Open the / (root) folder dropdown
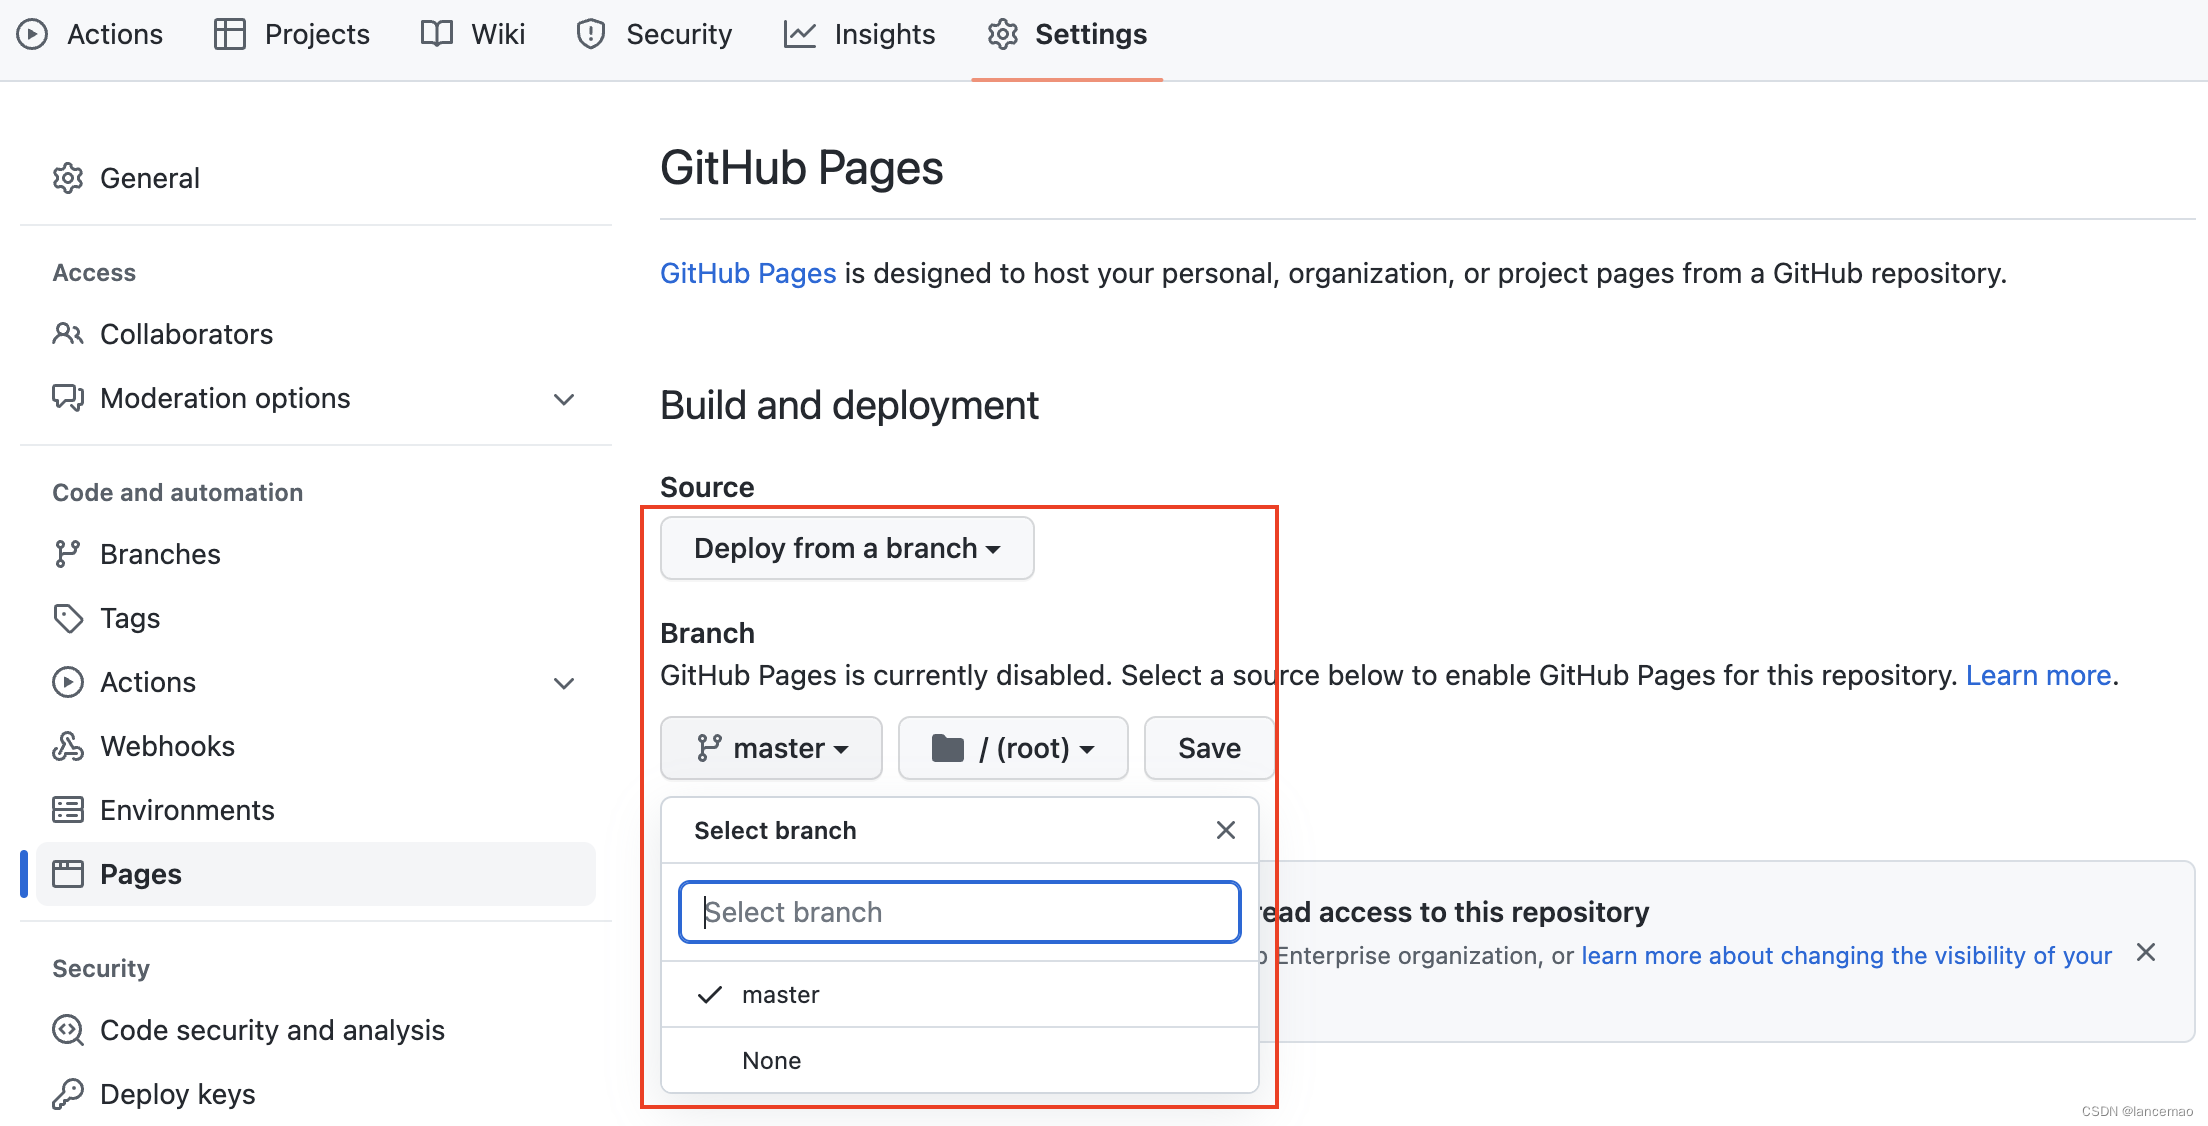Screen dimensions: 2208x1126 pyautogui.click(x=1012, y=748)
